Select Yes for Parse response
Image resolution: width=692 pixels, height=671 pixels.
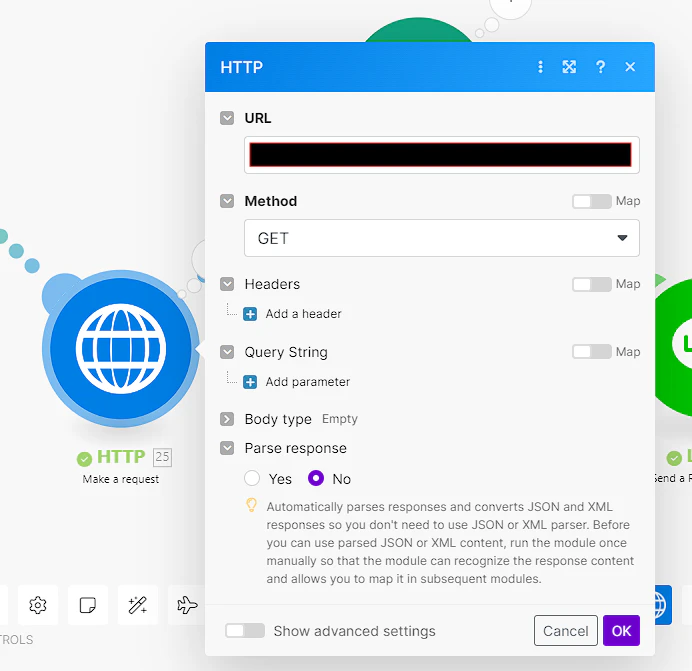252,478
